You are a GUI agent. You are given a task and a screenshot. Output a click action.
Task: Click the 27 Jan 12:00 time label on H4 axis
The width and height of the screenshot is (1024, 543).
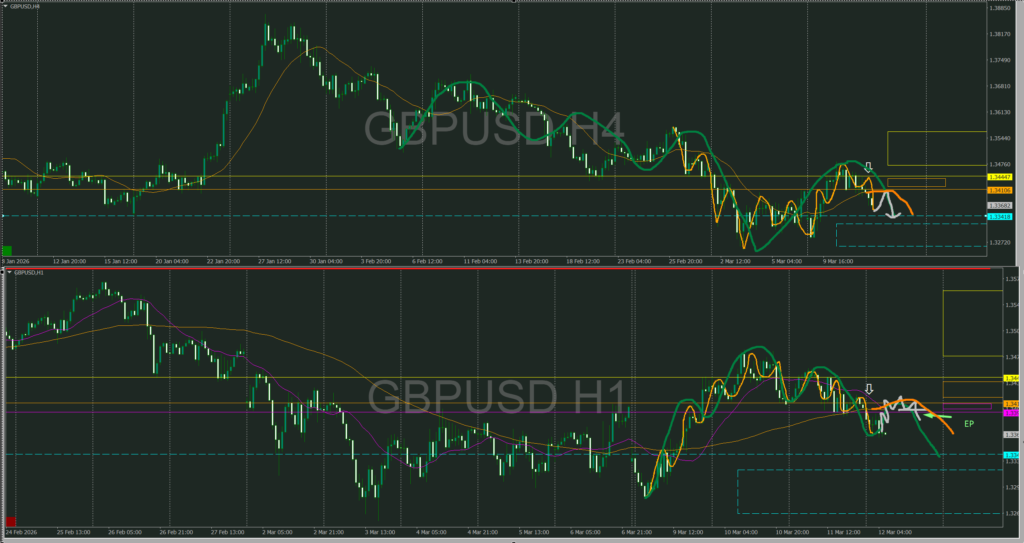coord(273,261)
